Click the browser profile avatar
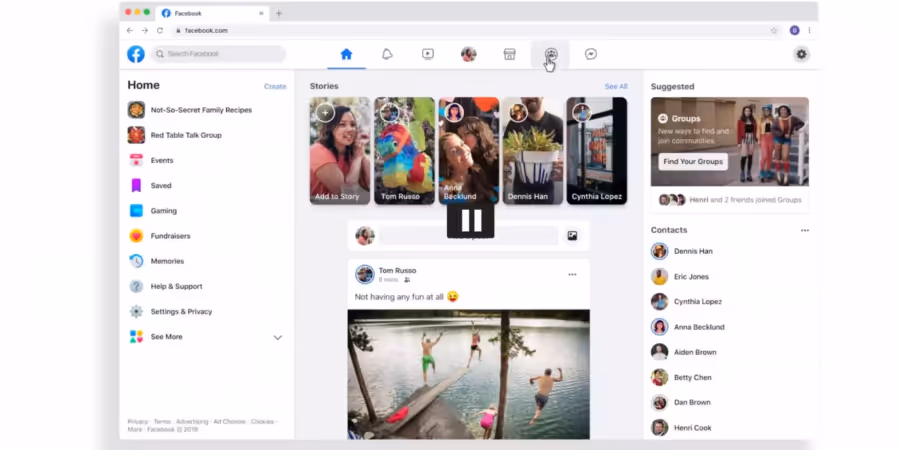Screen dimensions: 900x450 [794, 30]
